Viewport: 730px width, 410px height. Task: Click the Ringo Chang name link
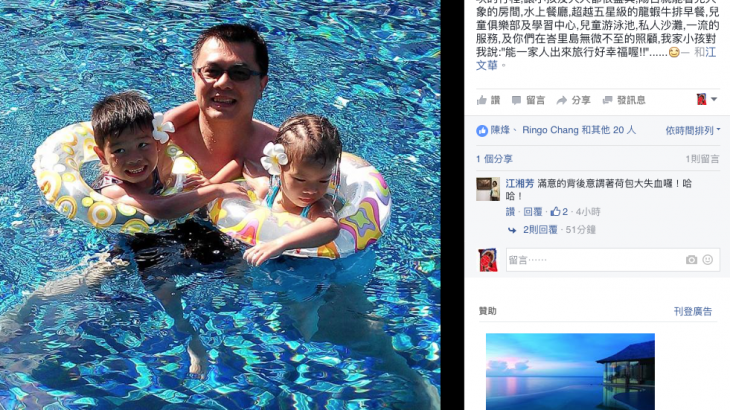[550, 130]
